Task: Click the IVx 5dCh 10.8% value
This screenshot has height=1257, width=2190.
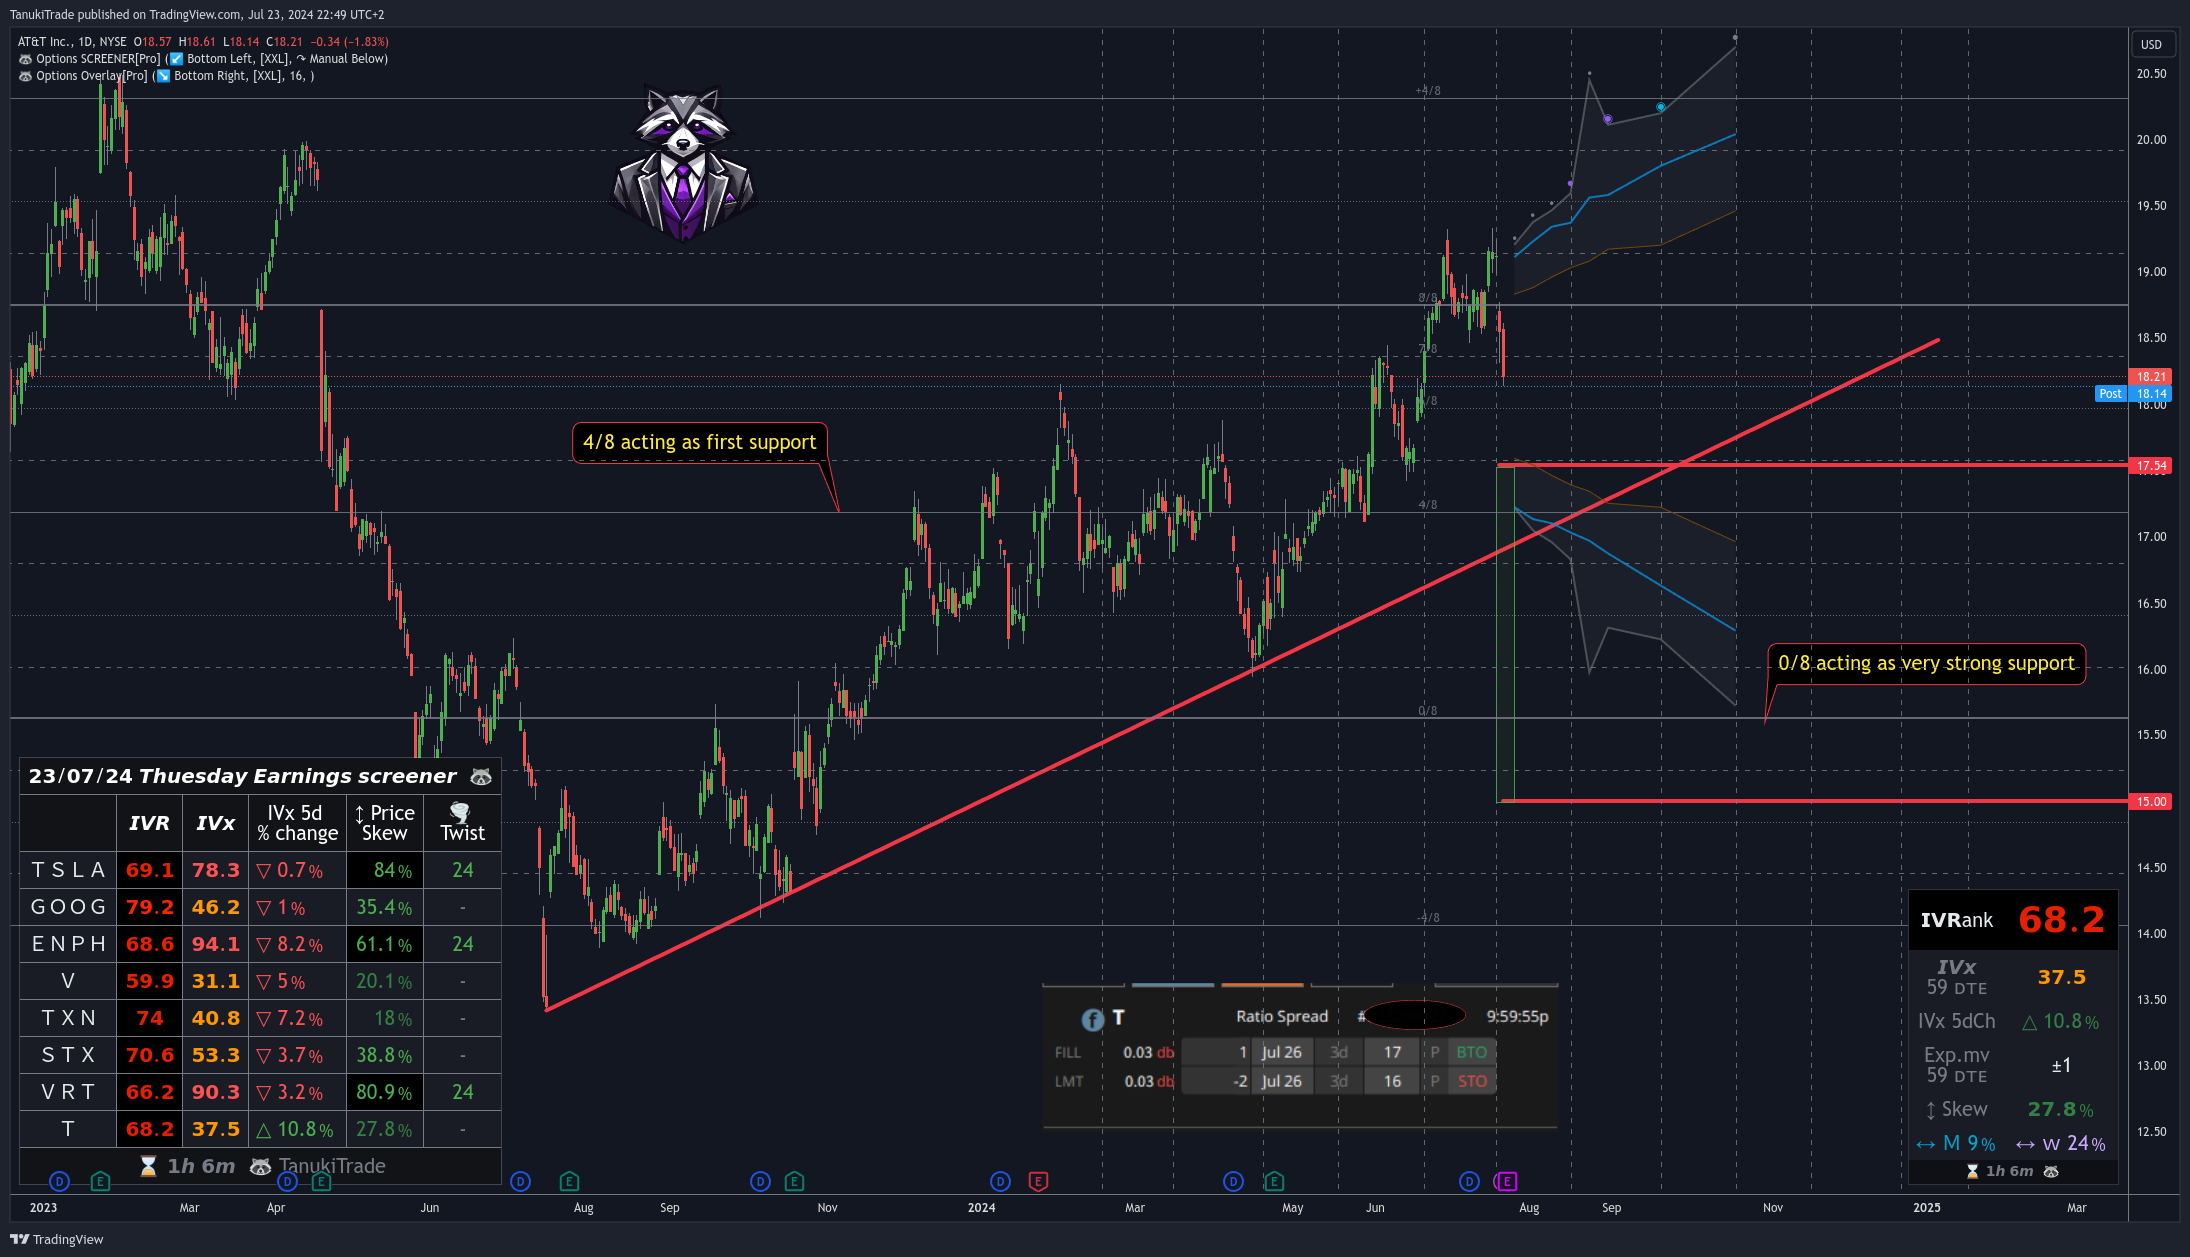Action: 2060,1021
